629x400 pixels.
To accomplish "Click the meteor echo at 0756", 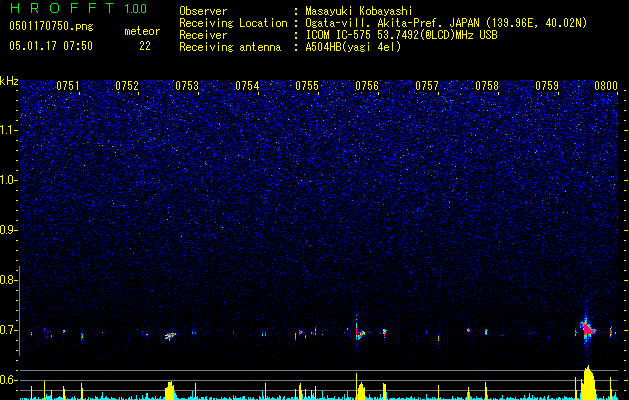I will click(x=360, y=333).
